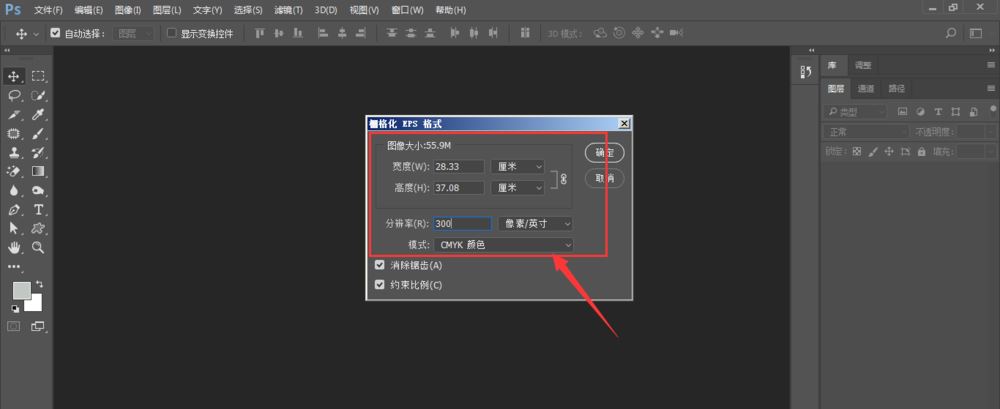Select the Hand tool

(13, 247)
